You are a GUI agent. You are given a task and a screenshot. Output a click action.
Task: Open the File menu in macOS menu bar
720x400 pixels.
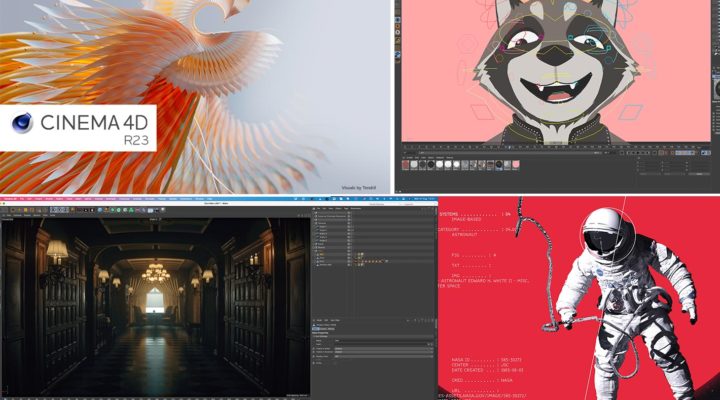coord(22,199)
